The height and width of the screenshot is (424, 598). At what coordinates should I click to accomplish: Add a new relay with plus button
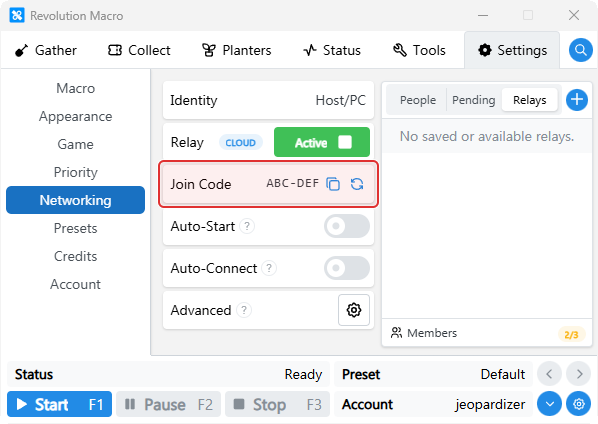tap(577, 100)
